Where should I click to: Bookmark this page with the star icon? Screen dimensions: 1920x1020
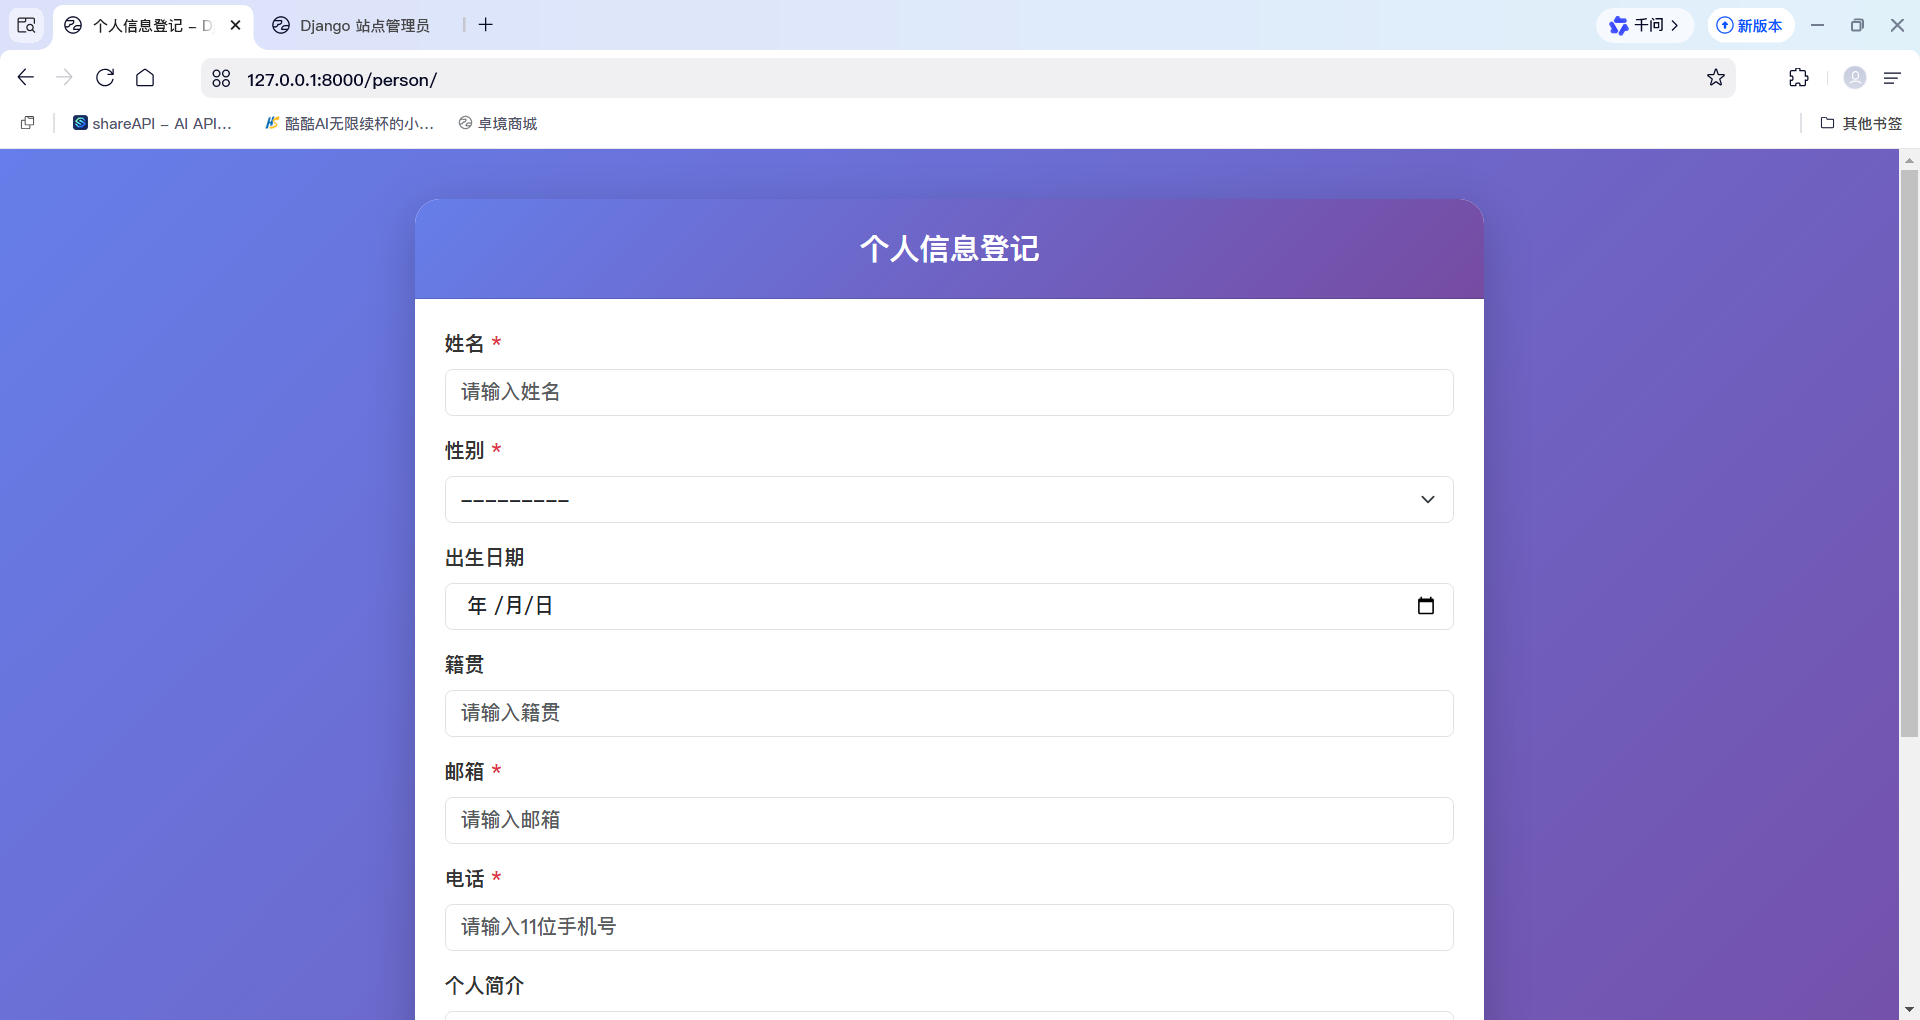1716,78
